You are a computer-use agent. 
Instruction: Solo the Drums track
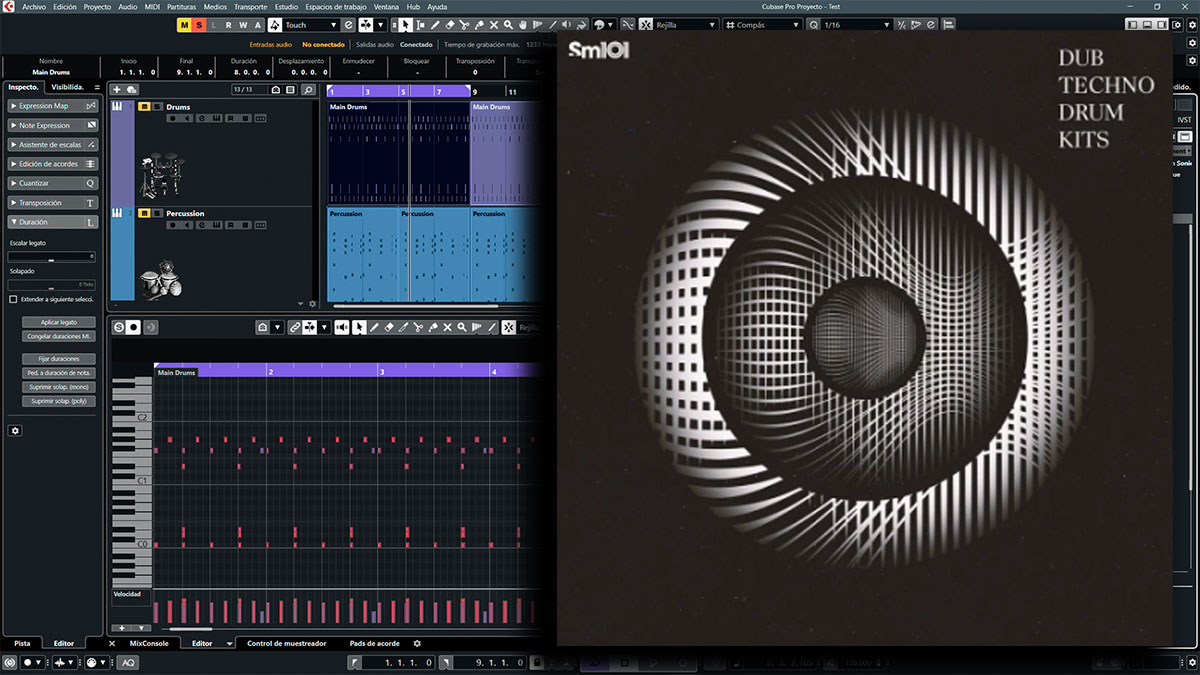[156, 107]
